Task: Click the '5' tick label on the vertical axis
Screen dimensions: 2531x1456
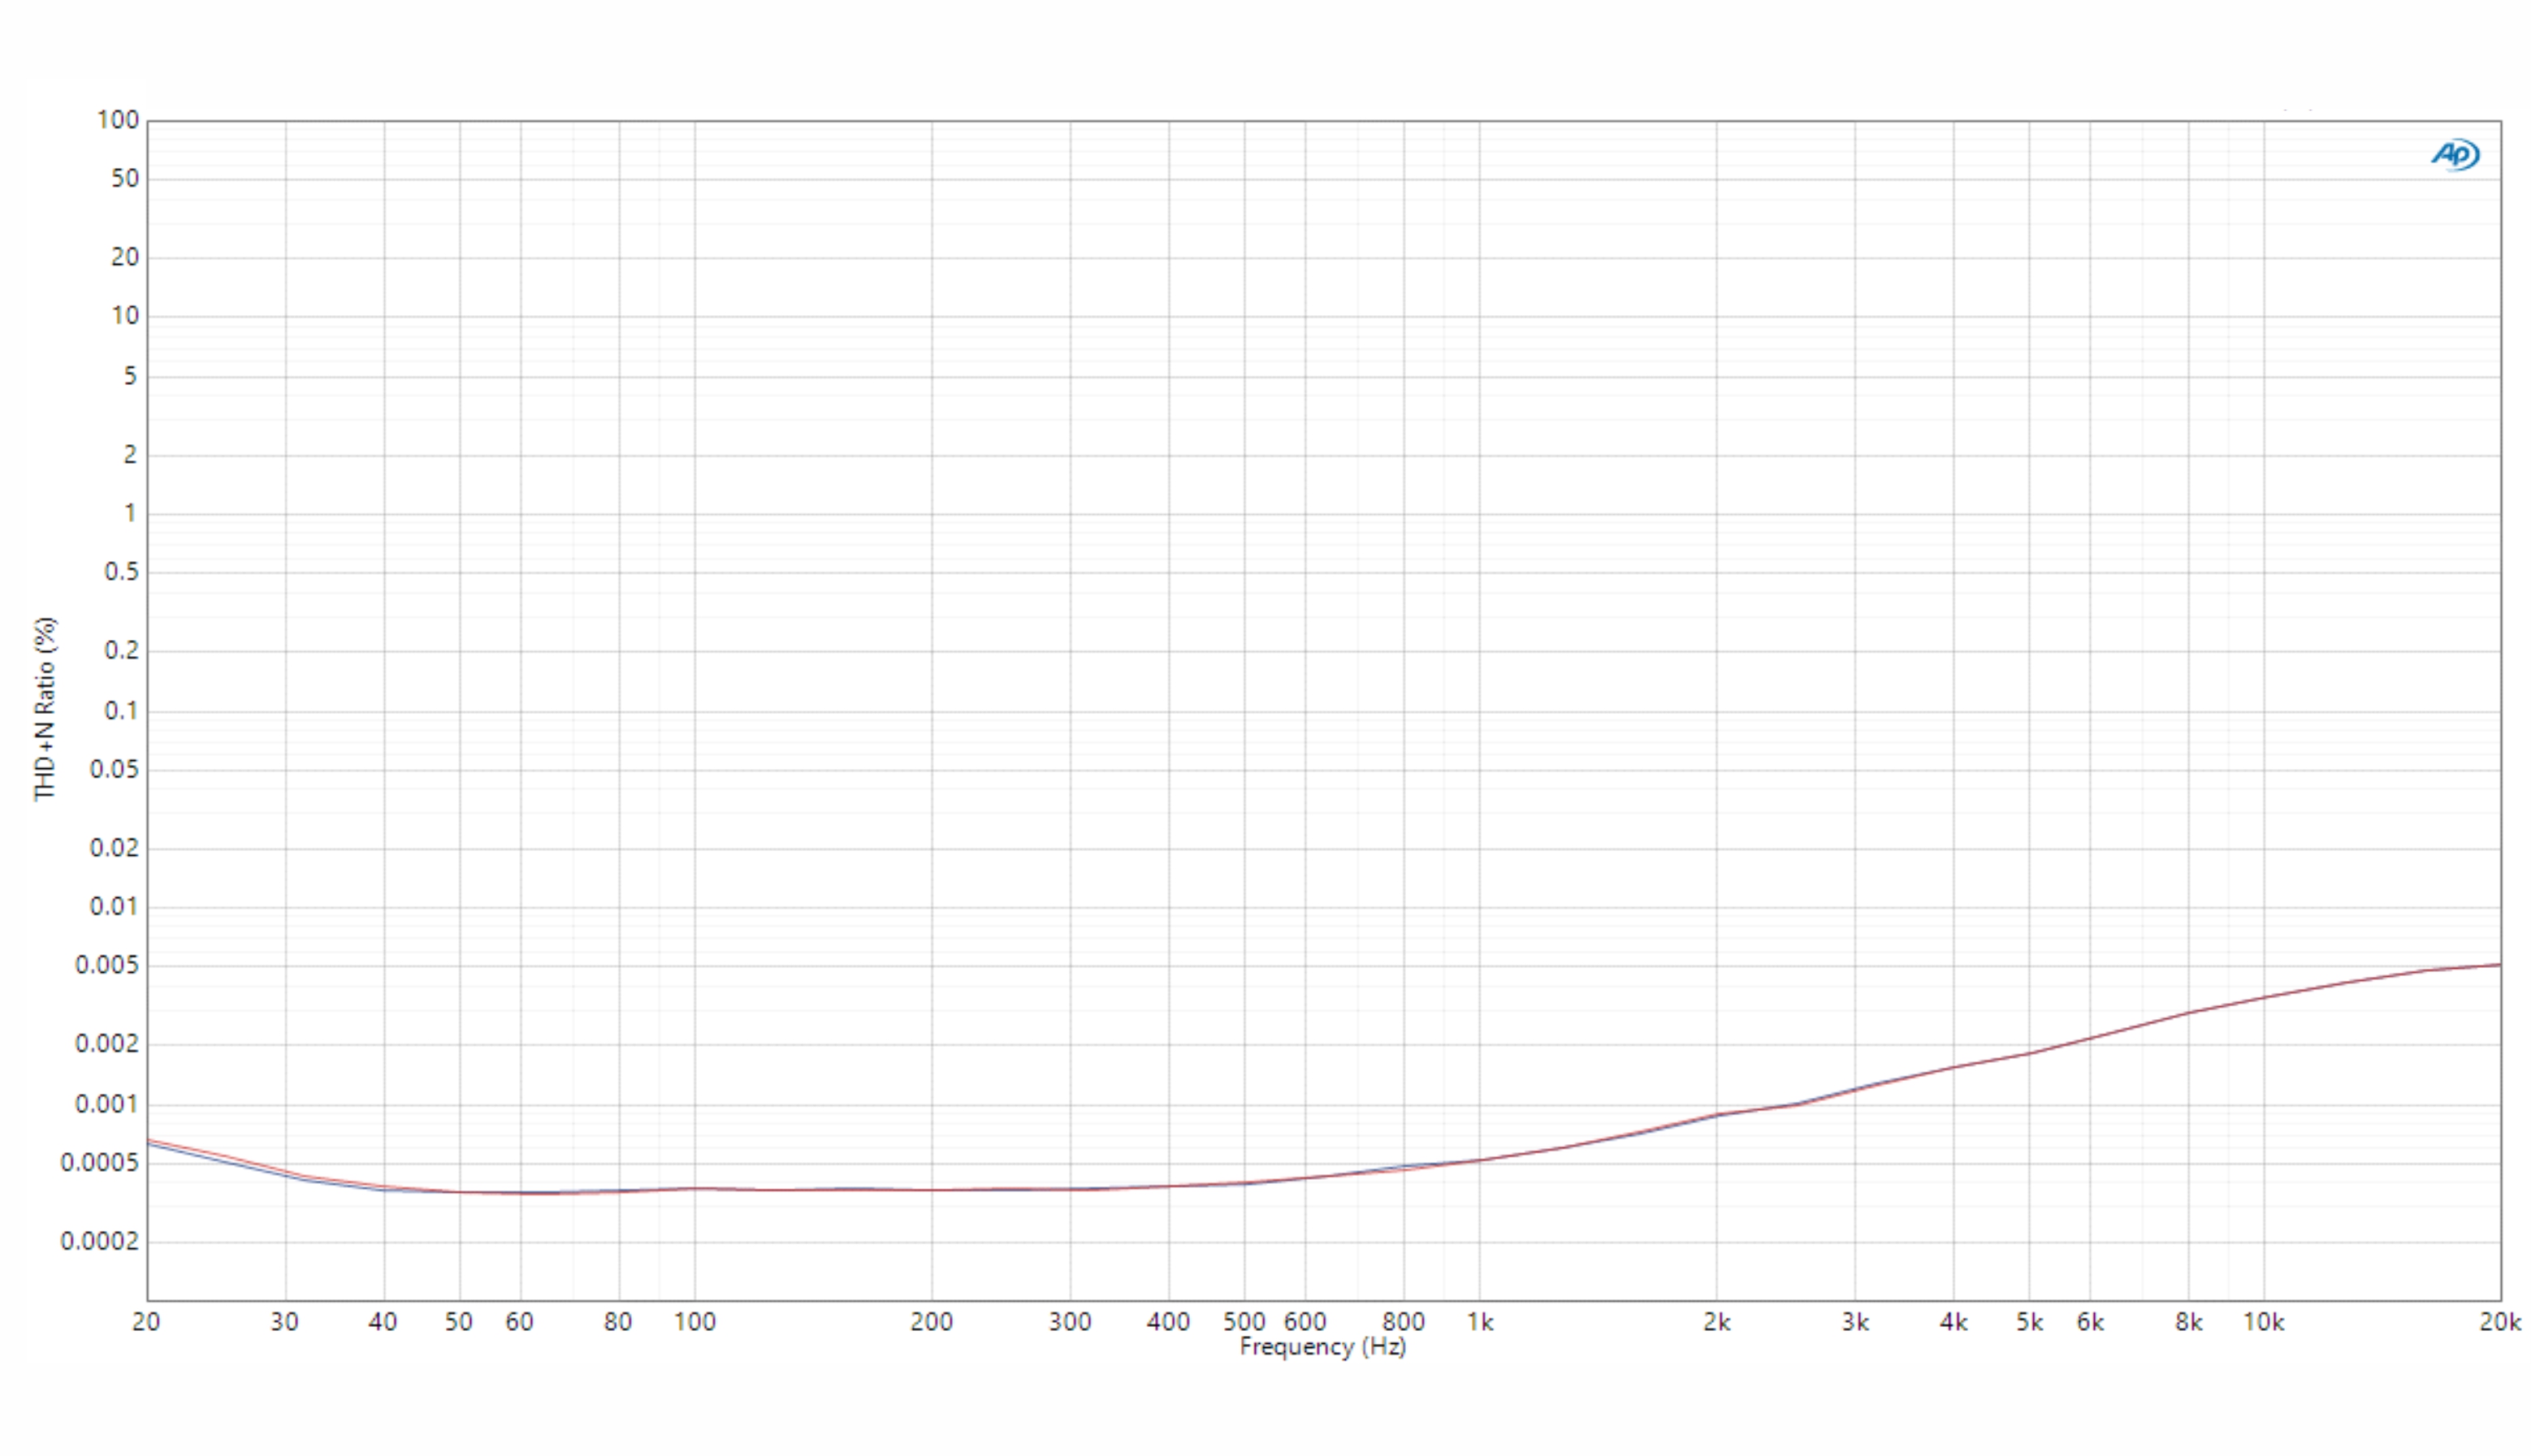Action: tap(130, 377)
